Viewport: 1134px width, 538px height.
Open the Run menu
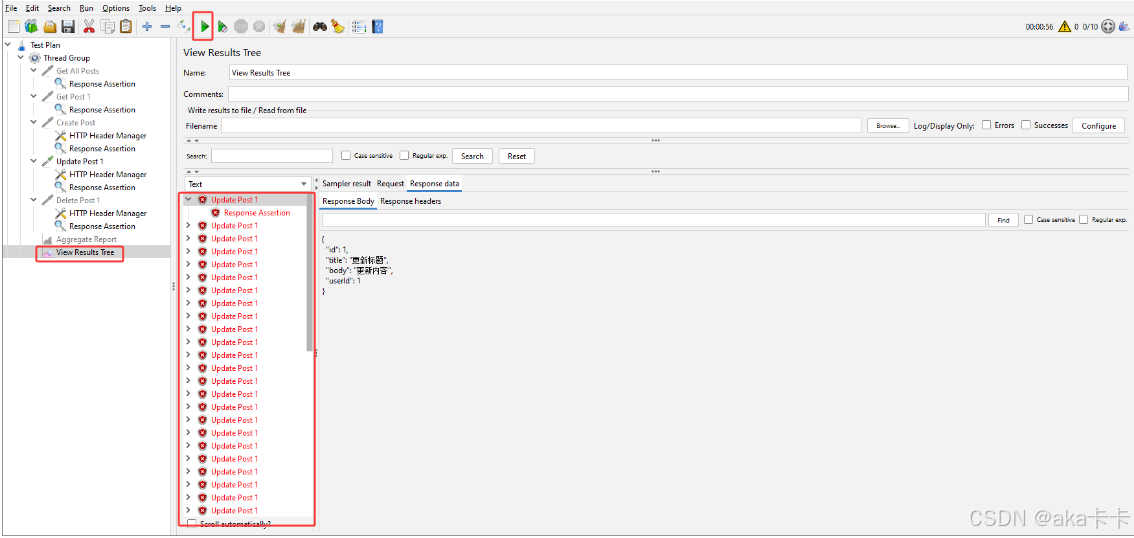86,8
